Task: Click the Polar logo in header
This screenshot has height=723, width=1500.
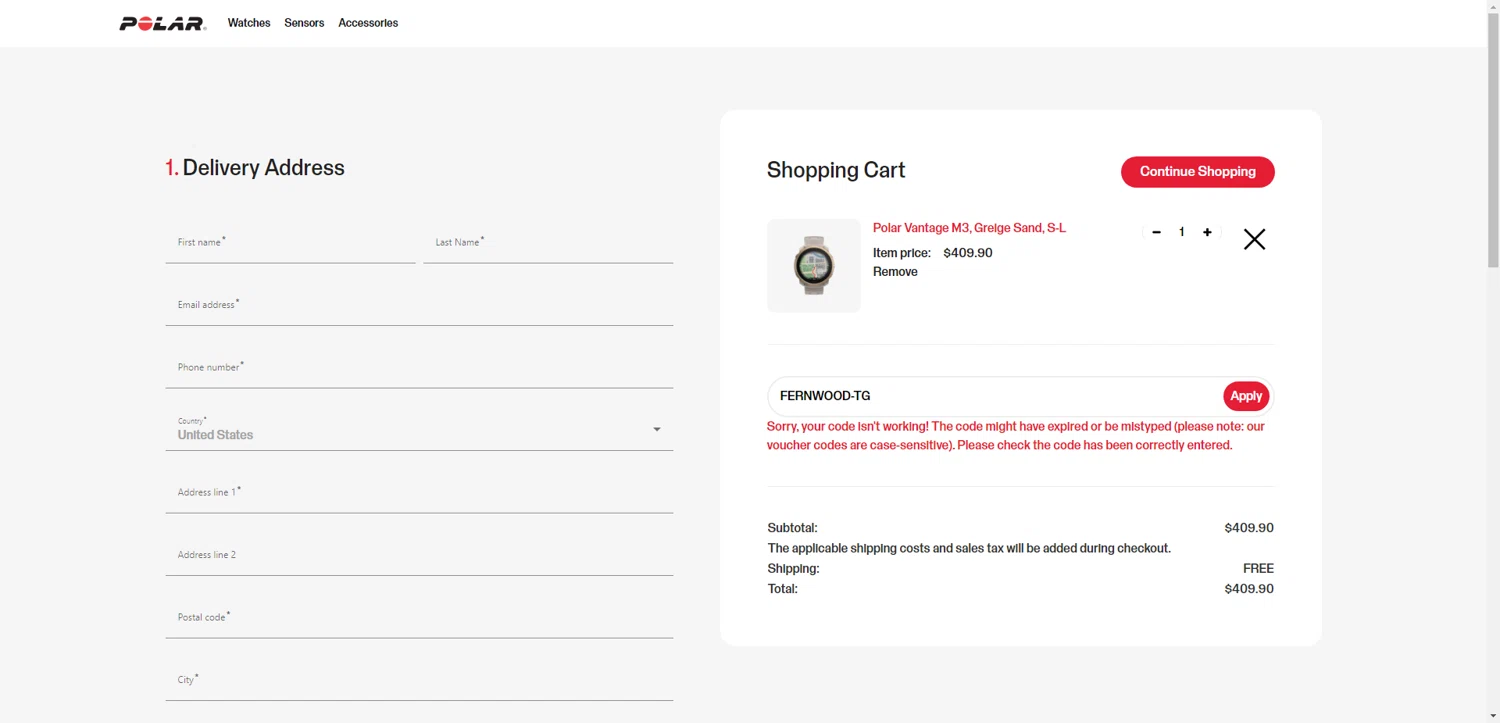Action: pos(163,23)
